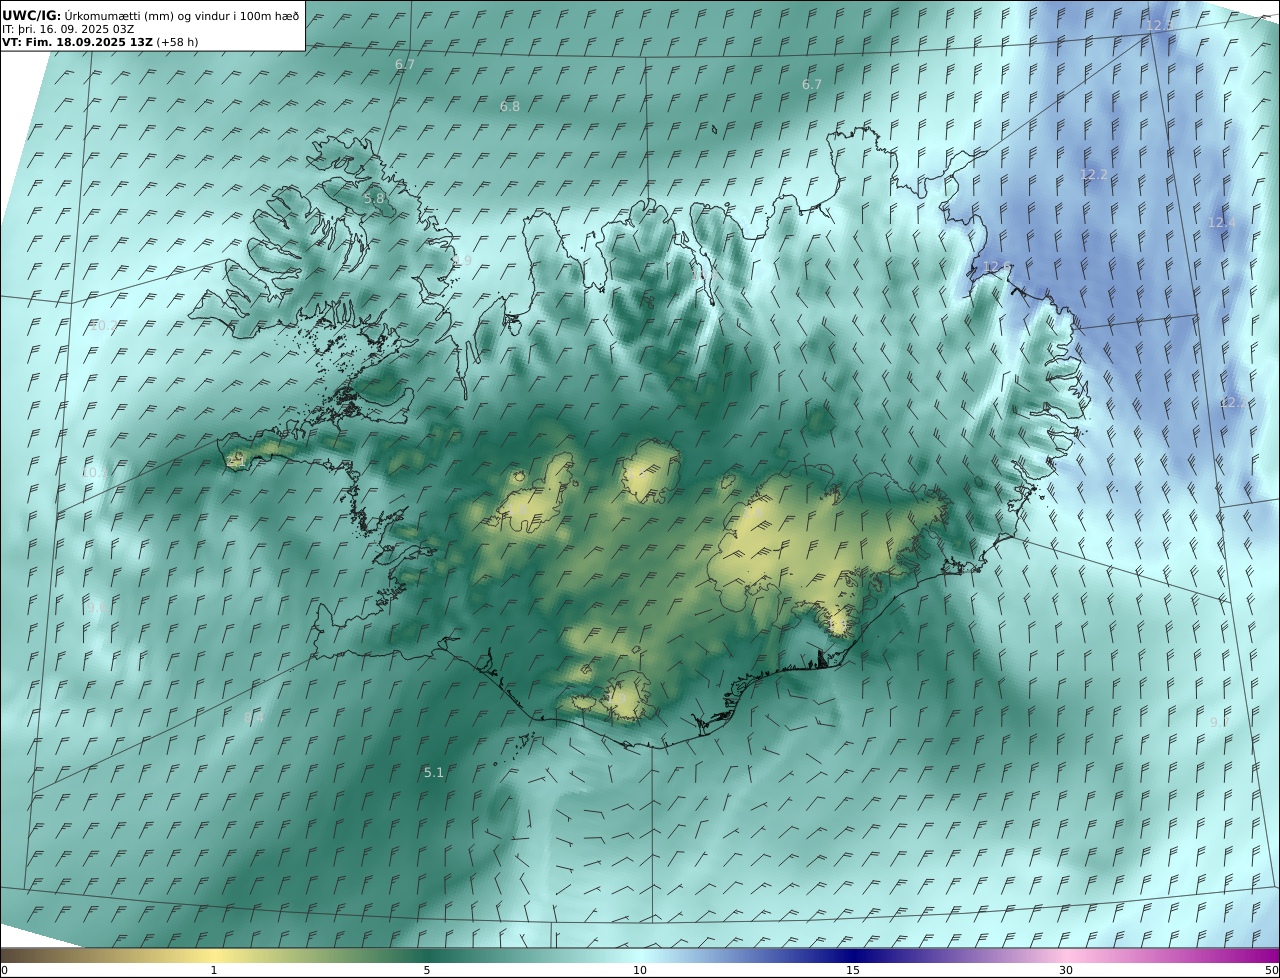Click the '50' tick label on the colorbar
Screen dimensions: 1280x978
(1271, 970)
